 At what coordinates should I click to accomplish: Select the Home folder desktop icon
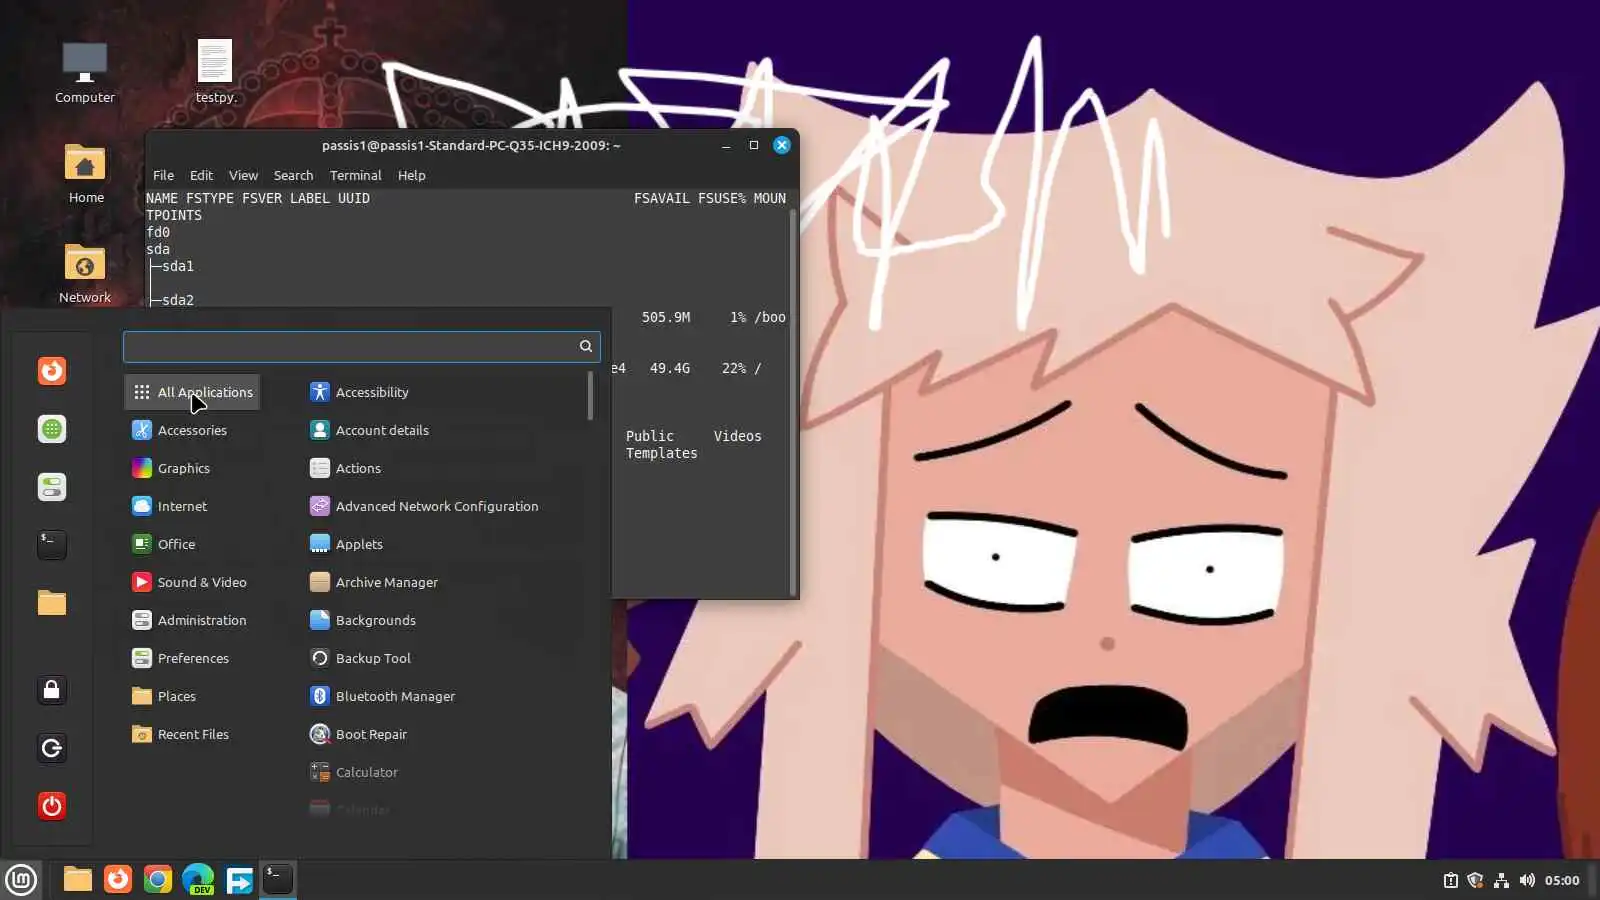85,172
